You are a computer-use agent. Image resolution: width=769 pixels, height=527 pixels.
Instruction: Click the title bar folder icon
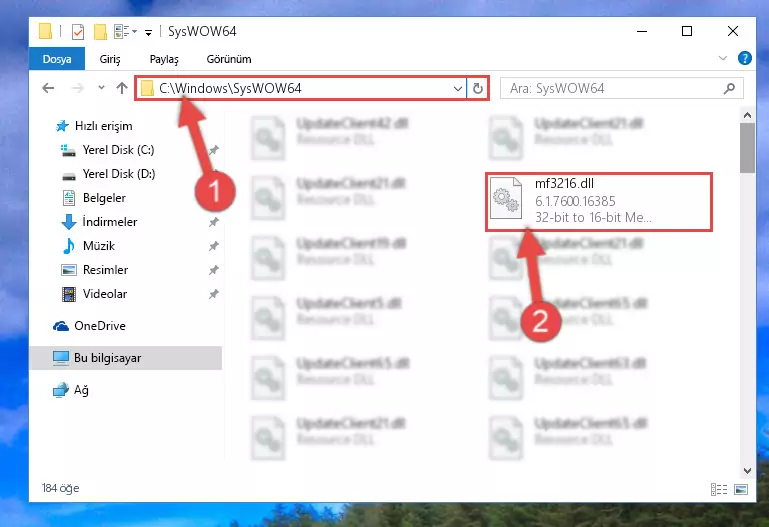point(45,31)
